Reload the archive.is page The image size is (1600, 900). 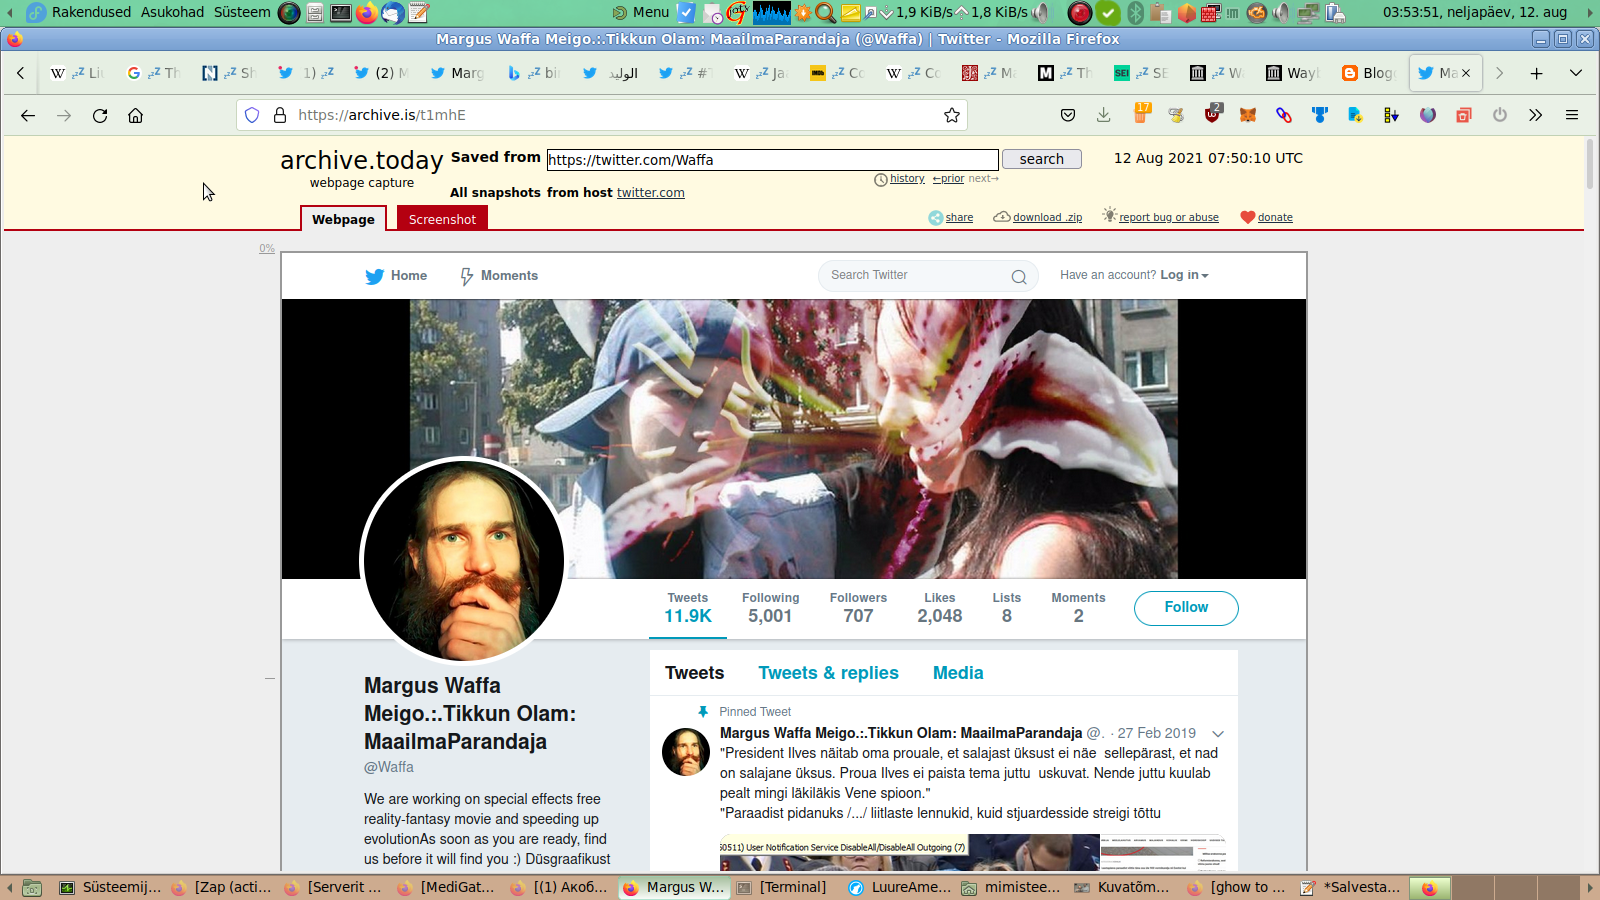coord(100,115)
